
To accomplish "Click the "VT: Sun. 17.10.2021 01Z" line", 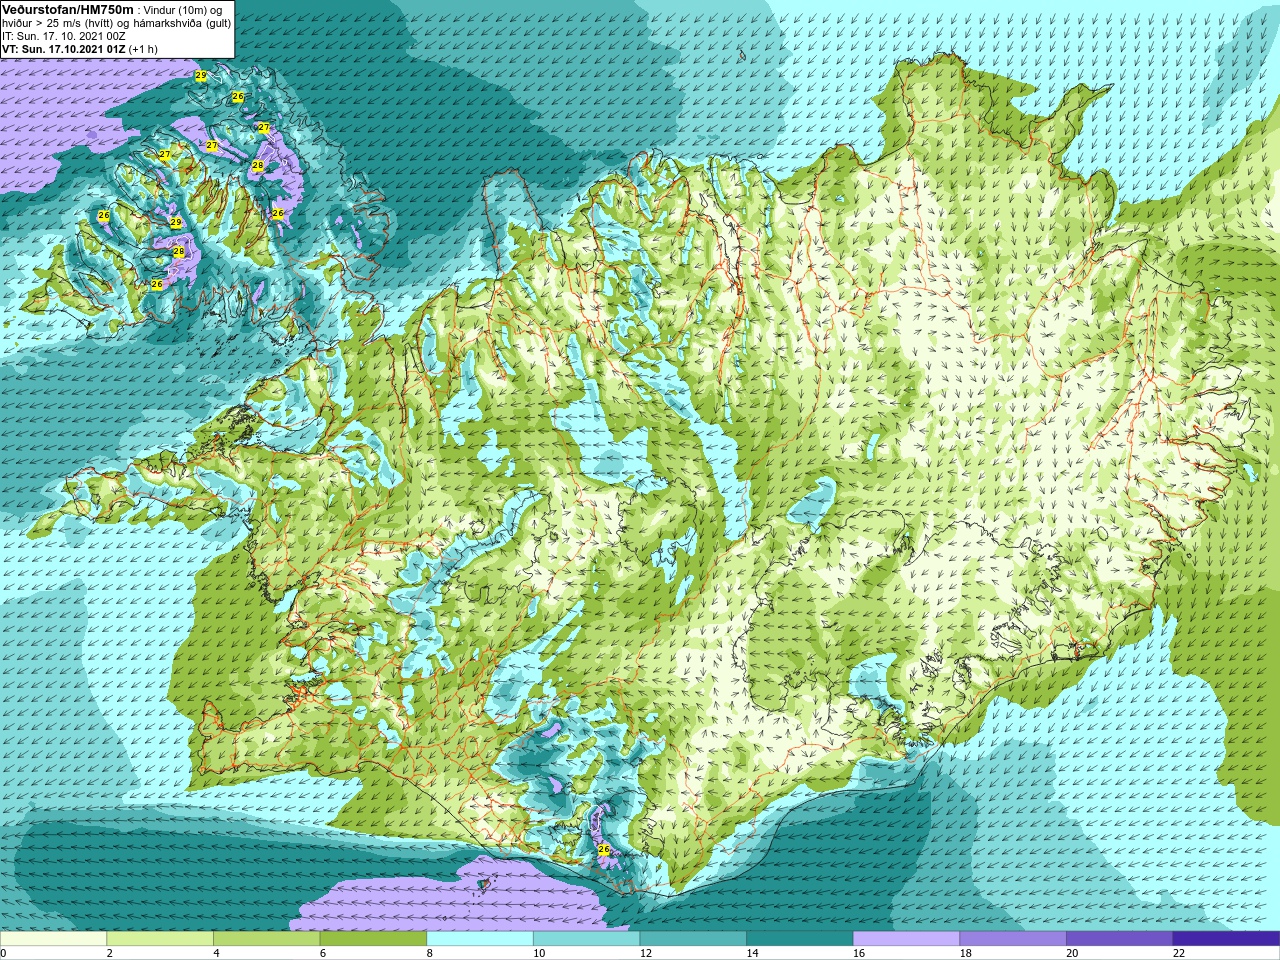I will (63, 49).
